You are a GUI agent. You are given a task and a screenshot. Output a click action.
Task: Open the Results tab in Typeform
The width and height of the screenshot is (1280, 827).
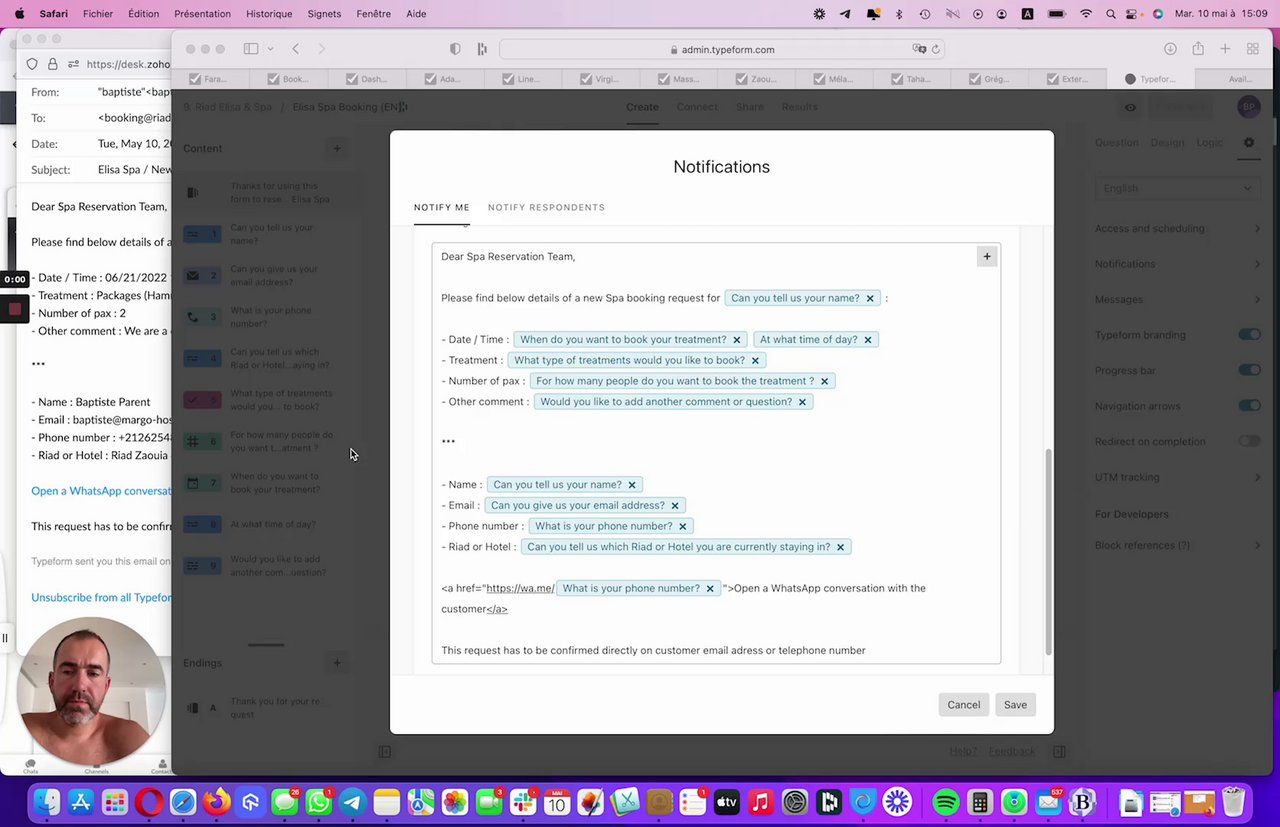tap(800, 107)
